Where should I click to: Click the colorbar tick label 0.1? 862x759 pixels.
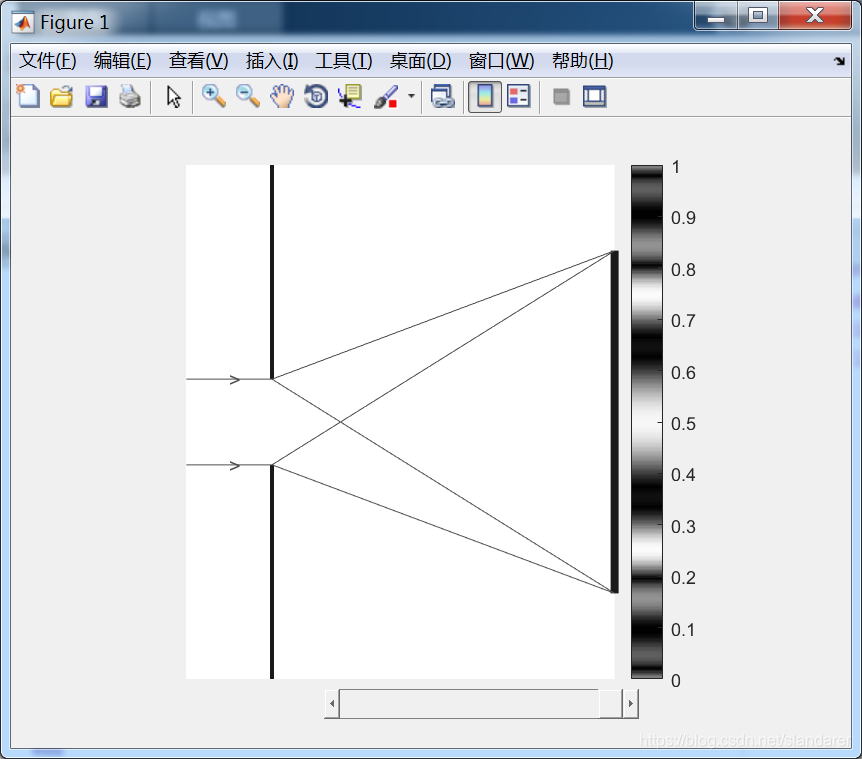tap(683, 629)
